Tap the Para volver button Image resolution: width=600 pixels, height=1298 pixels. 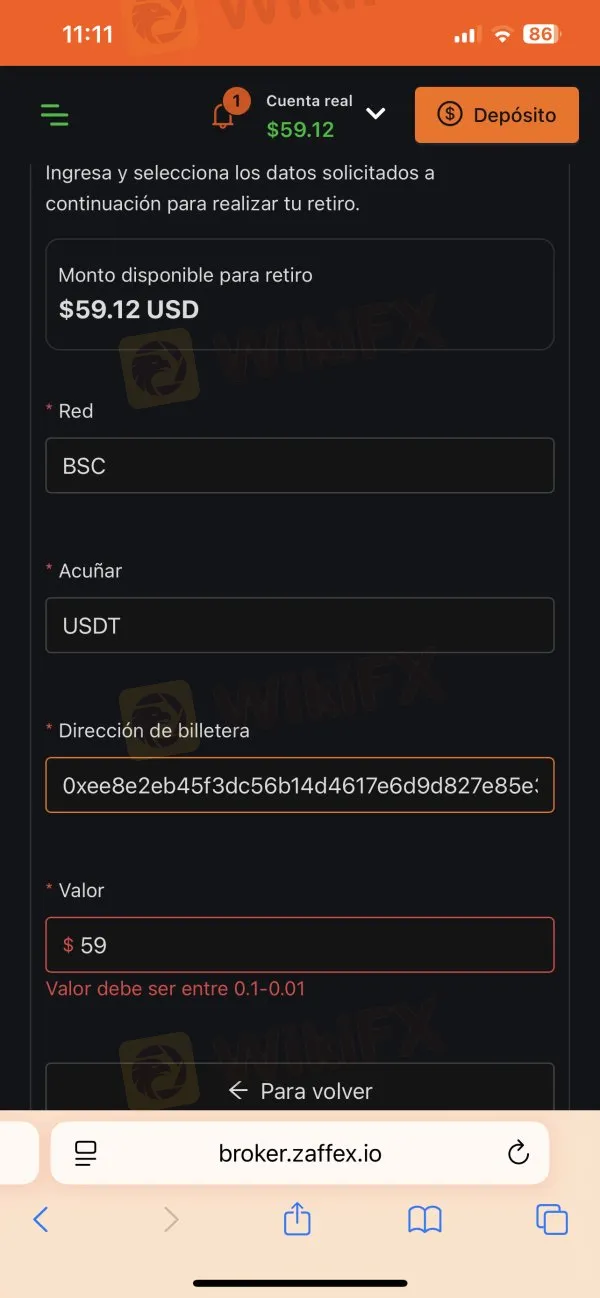coord(300,1089)
